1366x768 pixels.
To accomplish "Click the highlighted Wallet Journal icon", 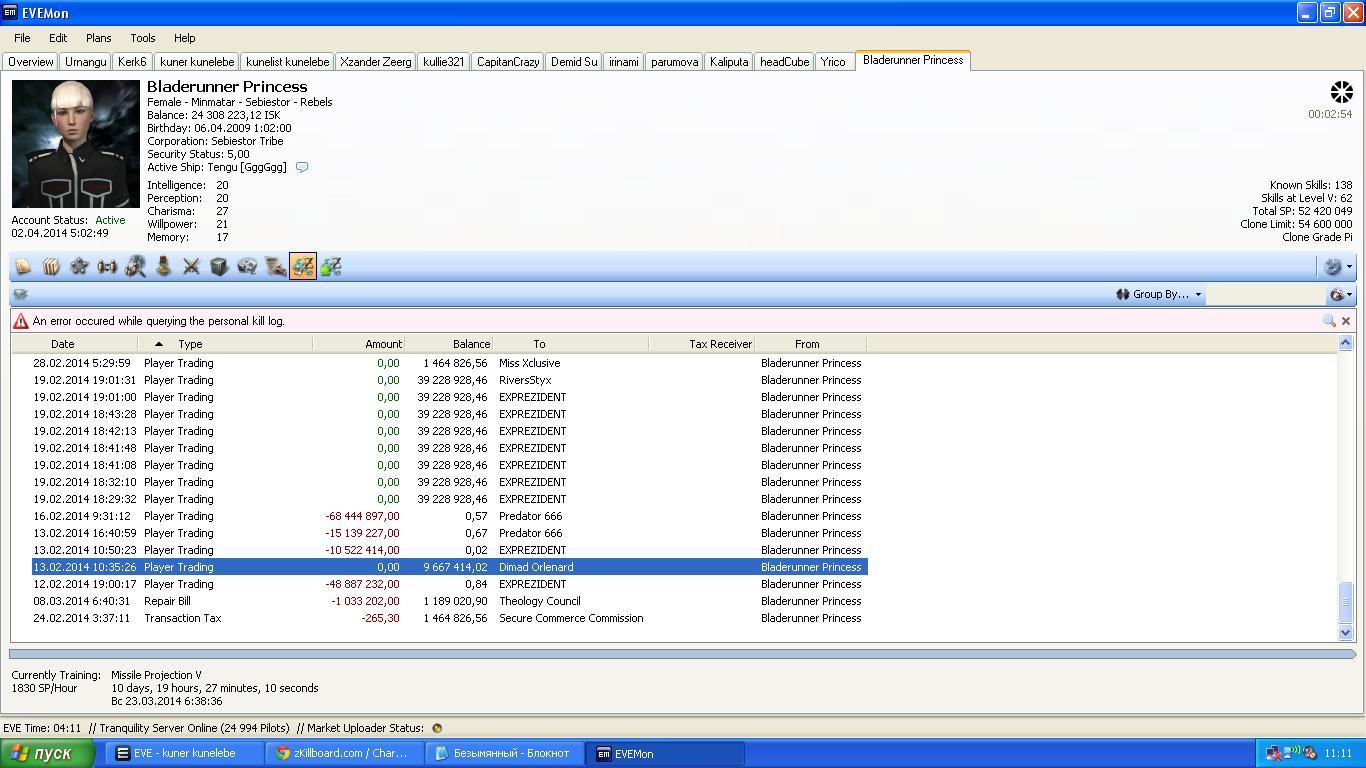I will pyautogui.click(x=303, y=267).
